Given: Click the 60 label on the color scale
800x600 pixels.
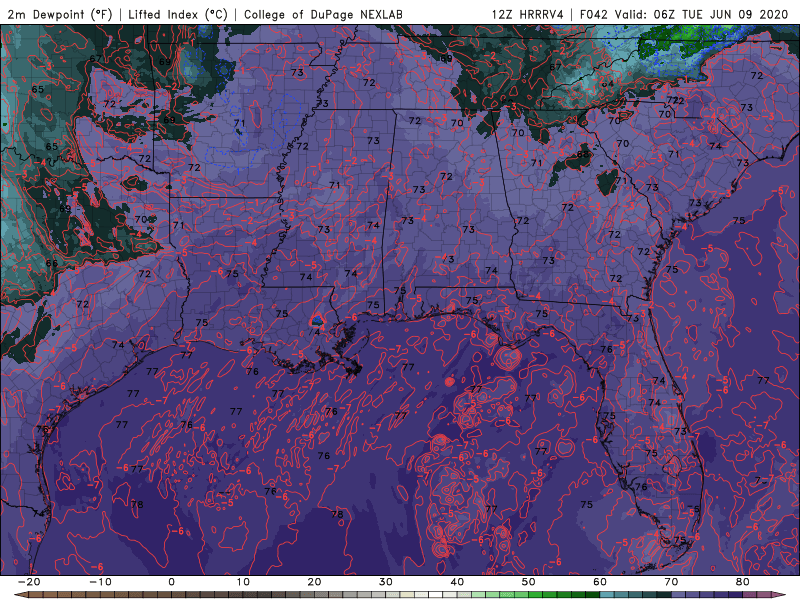Looking at the screenshot, I should click(600, 582).
